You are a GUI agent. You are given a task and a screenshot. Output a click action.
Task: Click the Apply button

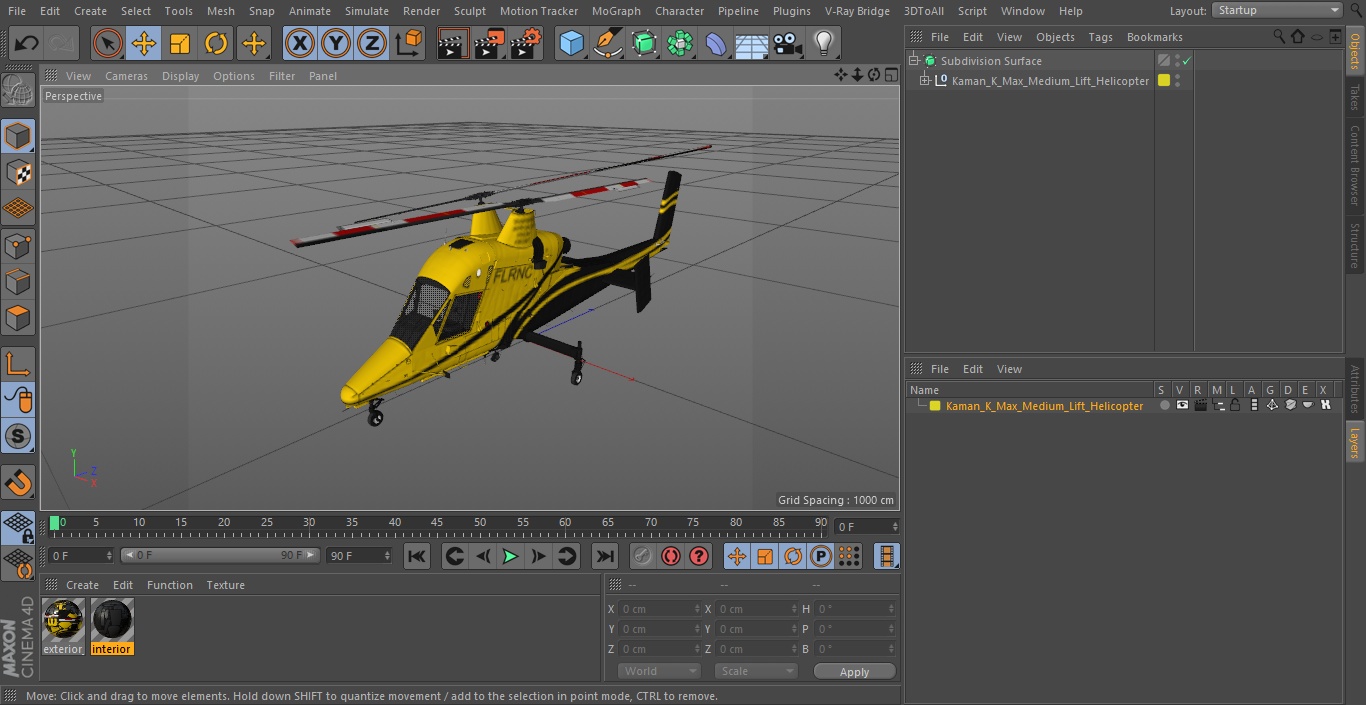pyautogui.click(x=854, y=672)
